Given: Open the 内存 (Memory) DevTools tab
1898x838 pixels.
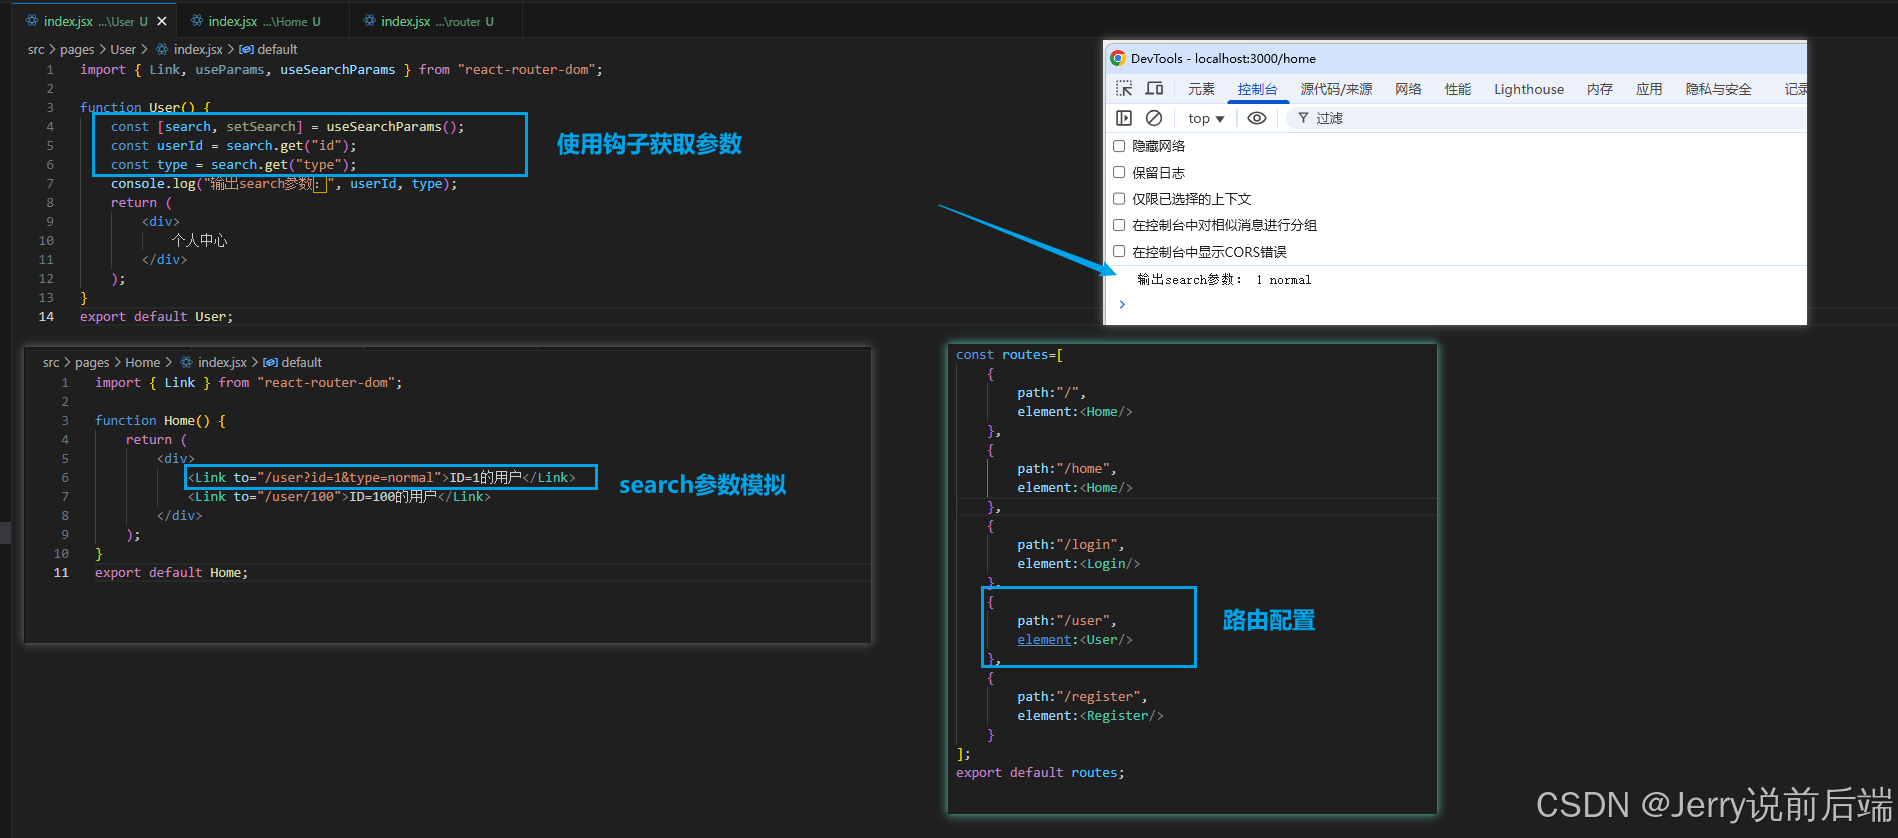Looking at the screenshot, I should (x=1600, y=89).
